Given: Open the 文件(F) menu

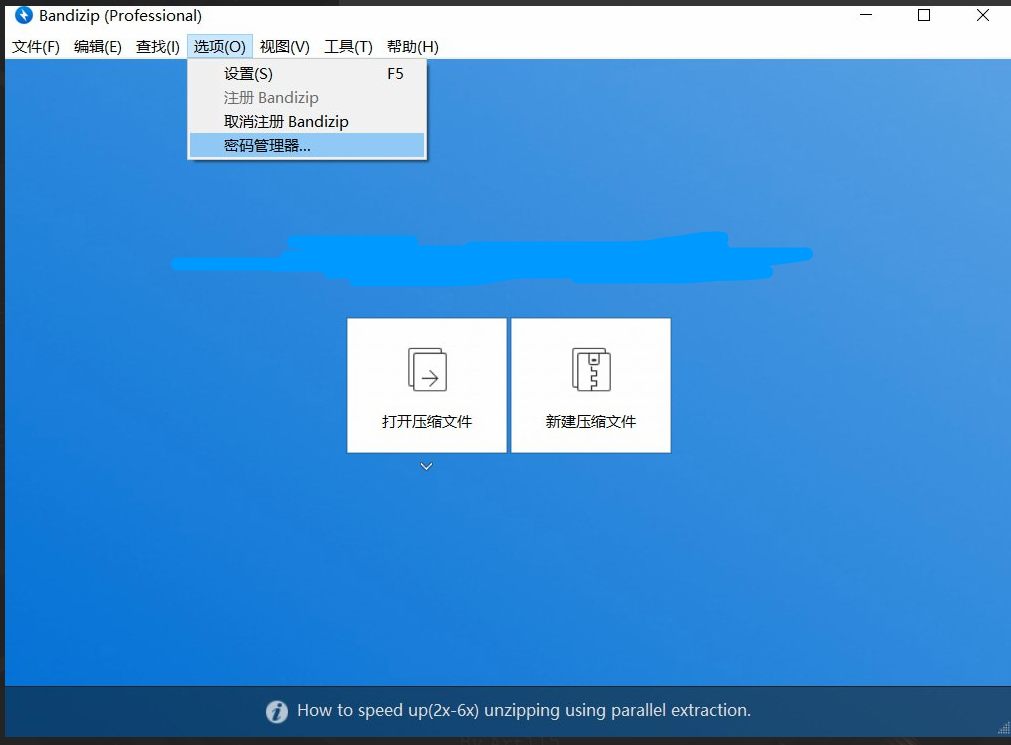Looking at the screenshot, I should [x=35, y=46].
